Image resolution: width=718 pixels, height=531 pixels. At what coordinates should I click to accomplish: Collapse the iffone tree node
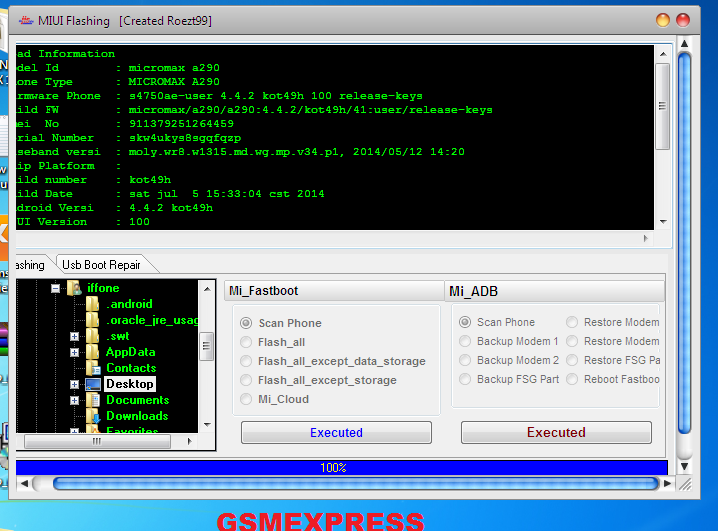click(55, 288)
